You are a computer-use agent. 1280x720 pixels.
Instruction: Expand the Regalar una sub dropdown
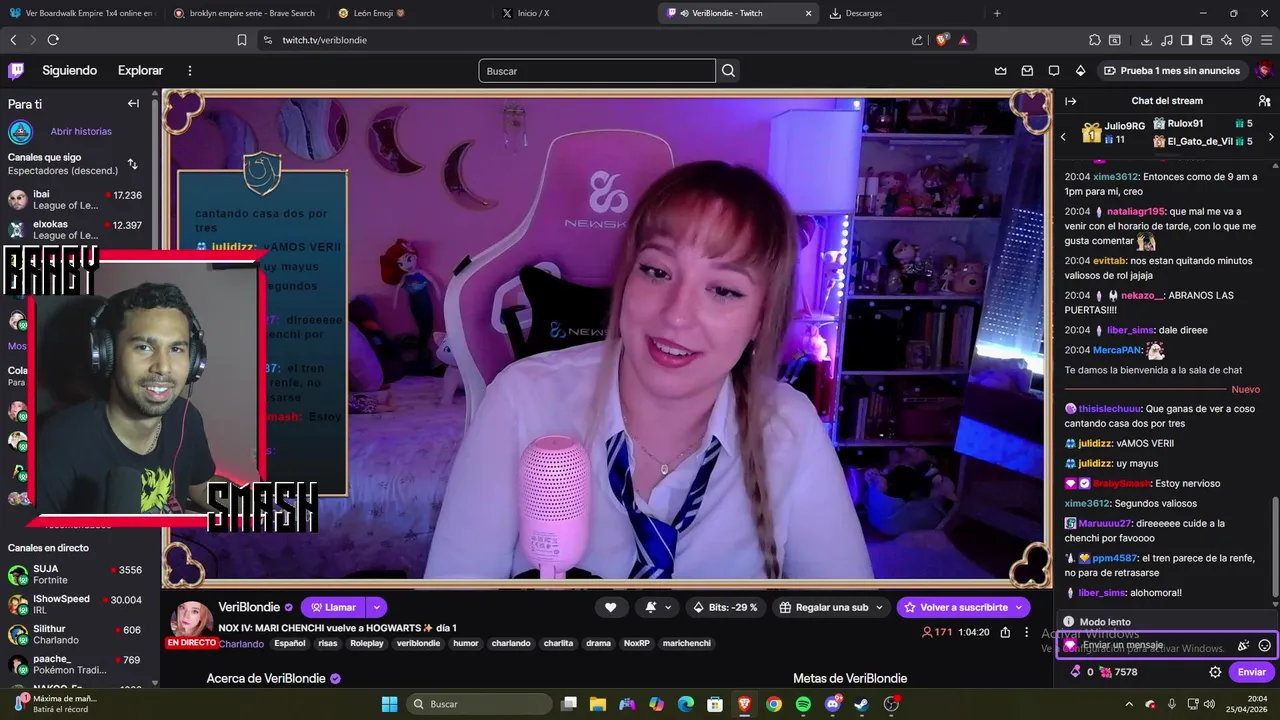pyautogui.click(x=879, y=607)
